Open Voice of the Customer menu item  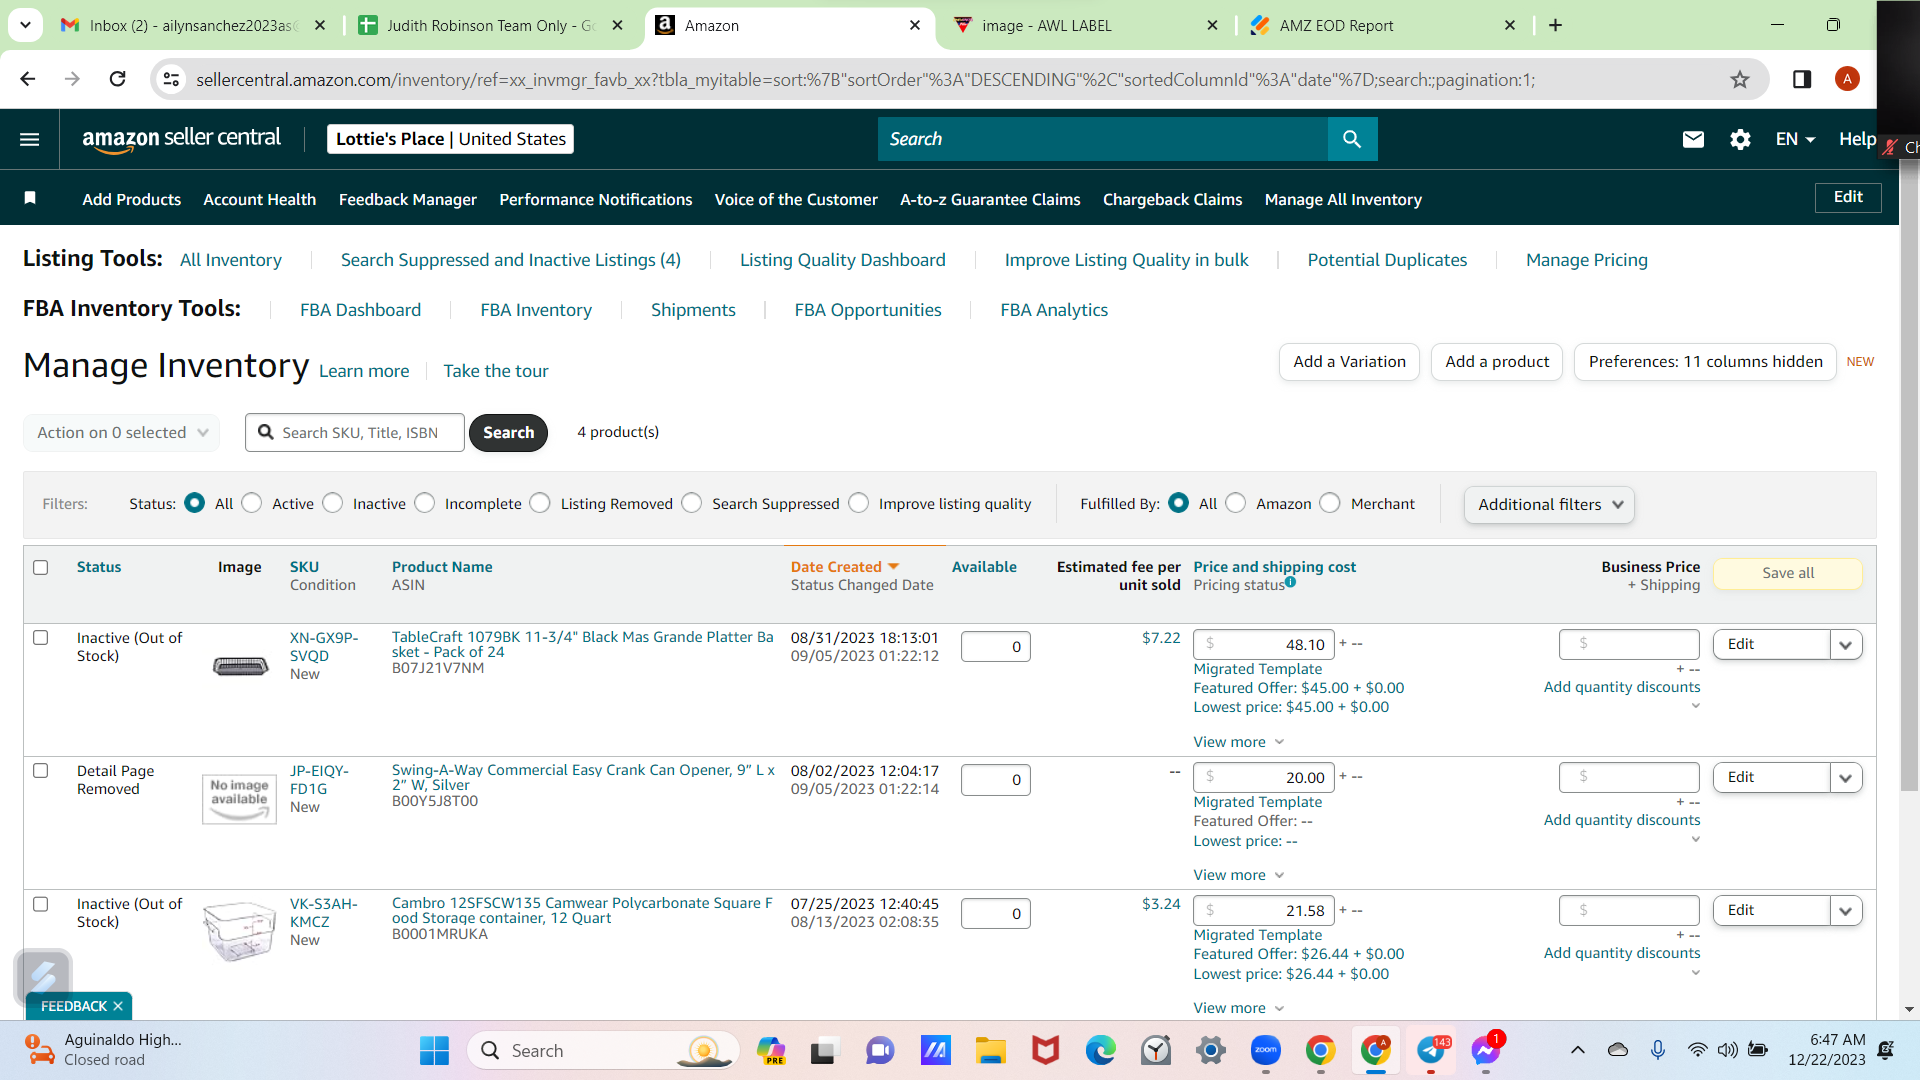[796, 199]
